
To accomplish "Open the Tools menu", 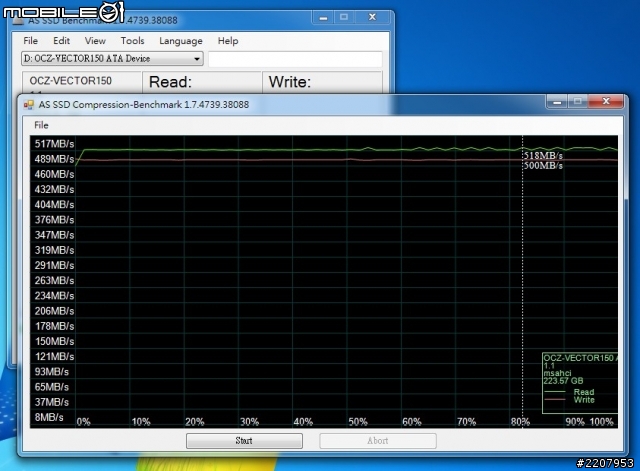I will point(132,41).
